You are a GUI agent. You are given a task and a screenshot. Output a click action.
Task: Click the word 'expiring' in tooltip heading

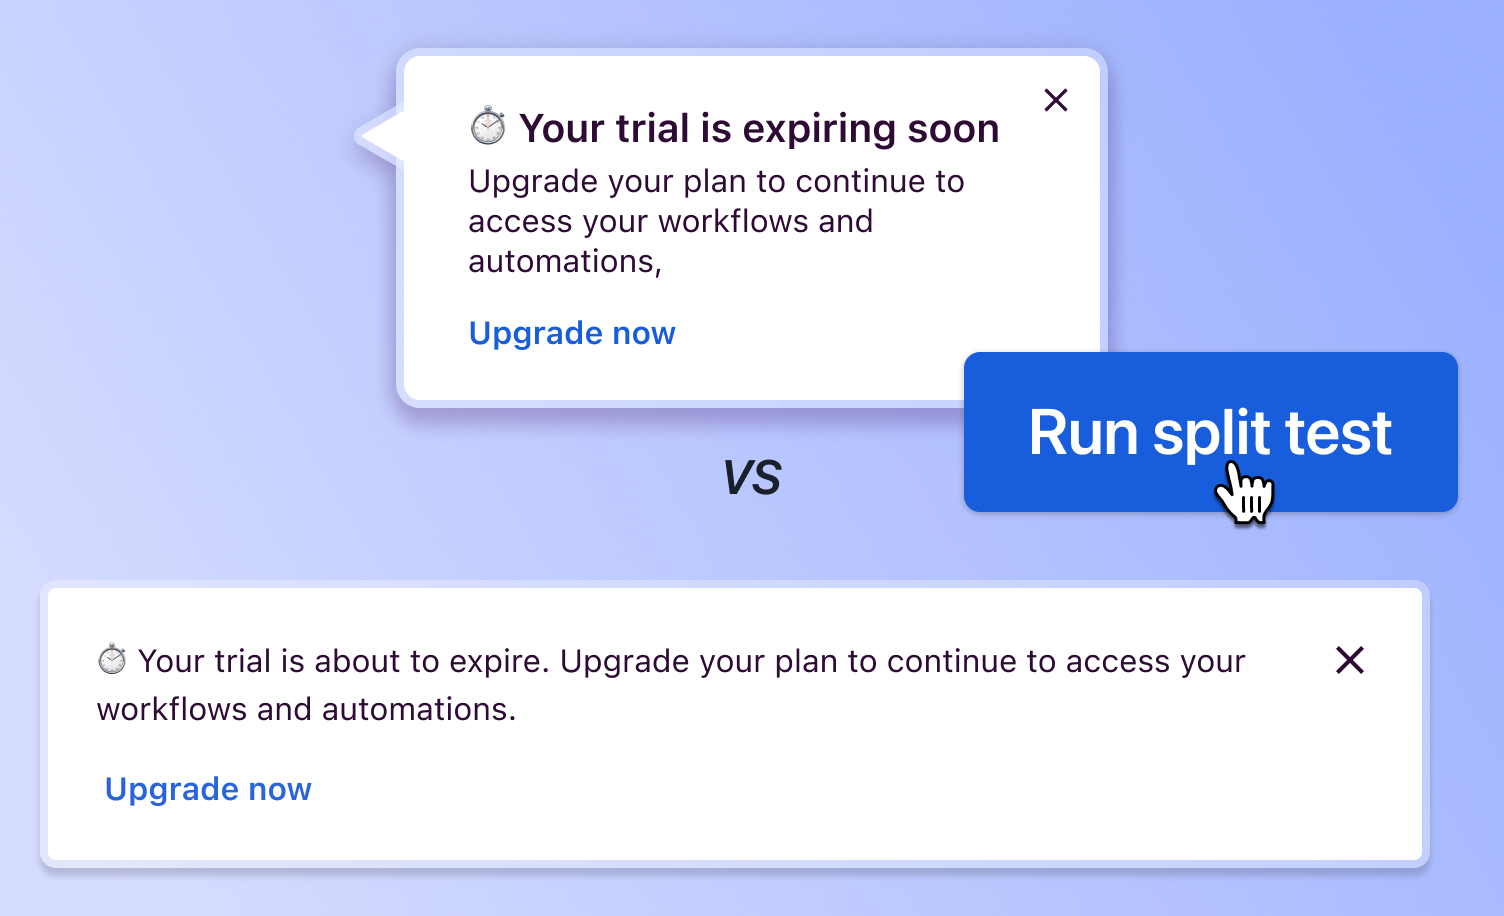coord(804,129)
